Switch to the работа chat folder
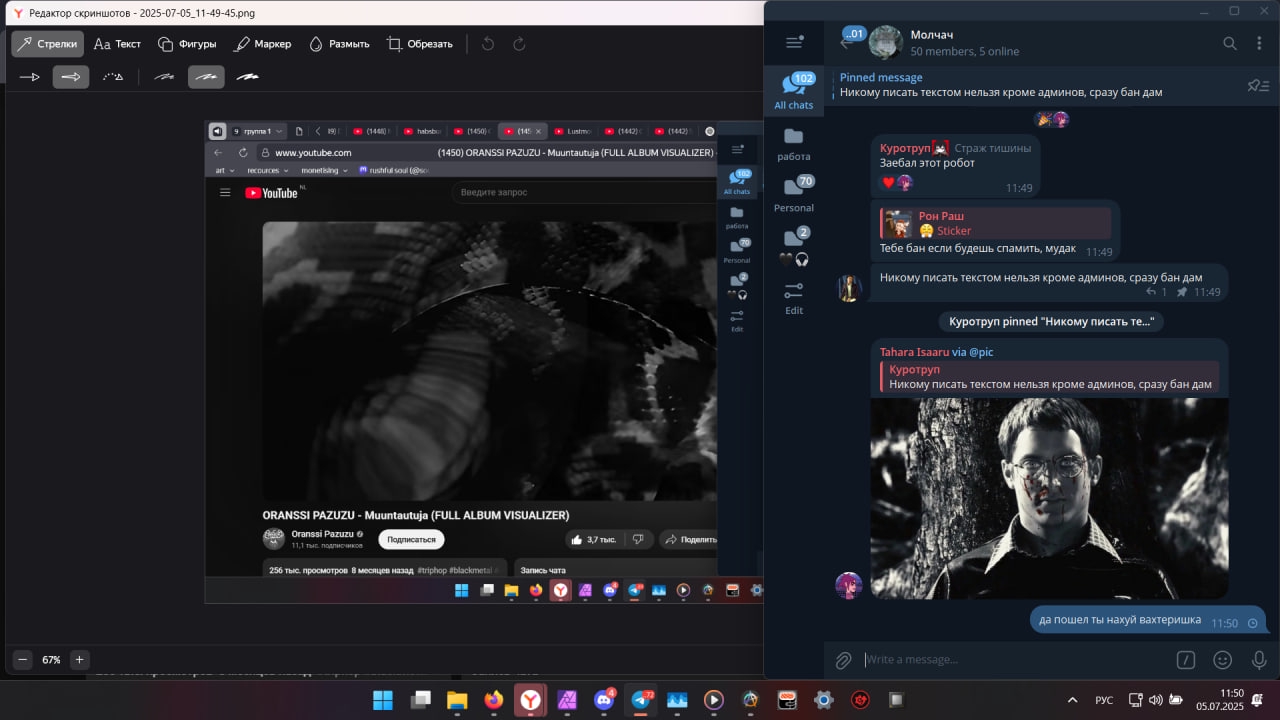The width and height of the screenshot is (1280, 720). coord(794,143)
